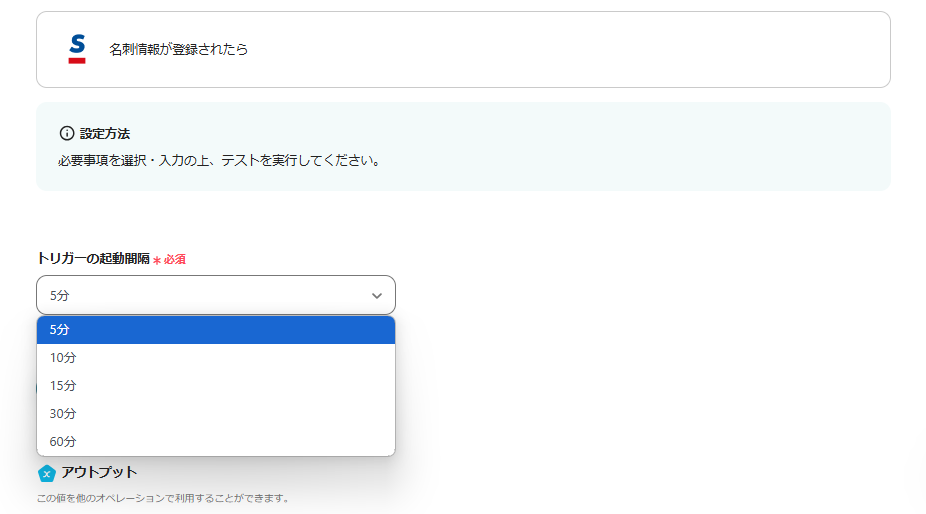Click the 必要事項を選択・入力の上 instruction text
The image size is (926, 514).
click(x=220, y=161)
